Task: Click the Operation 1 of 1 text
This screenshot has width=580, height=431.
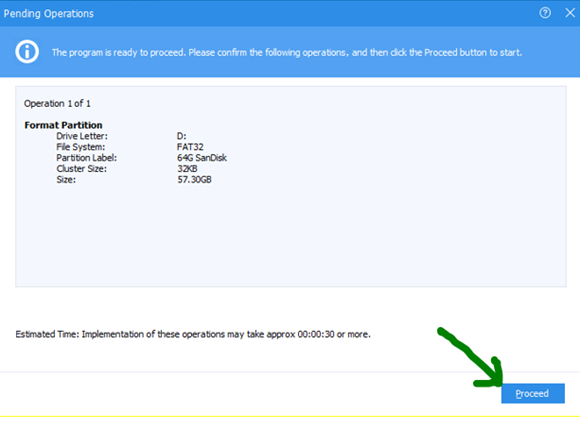Action: pos(57,104)
